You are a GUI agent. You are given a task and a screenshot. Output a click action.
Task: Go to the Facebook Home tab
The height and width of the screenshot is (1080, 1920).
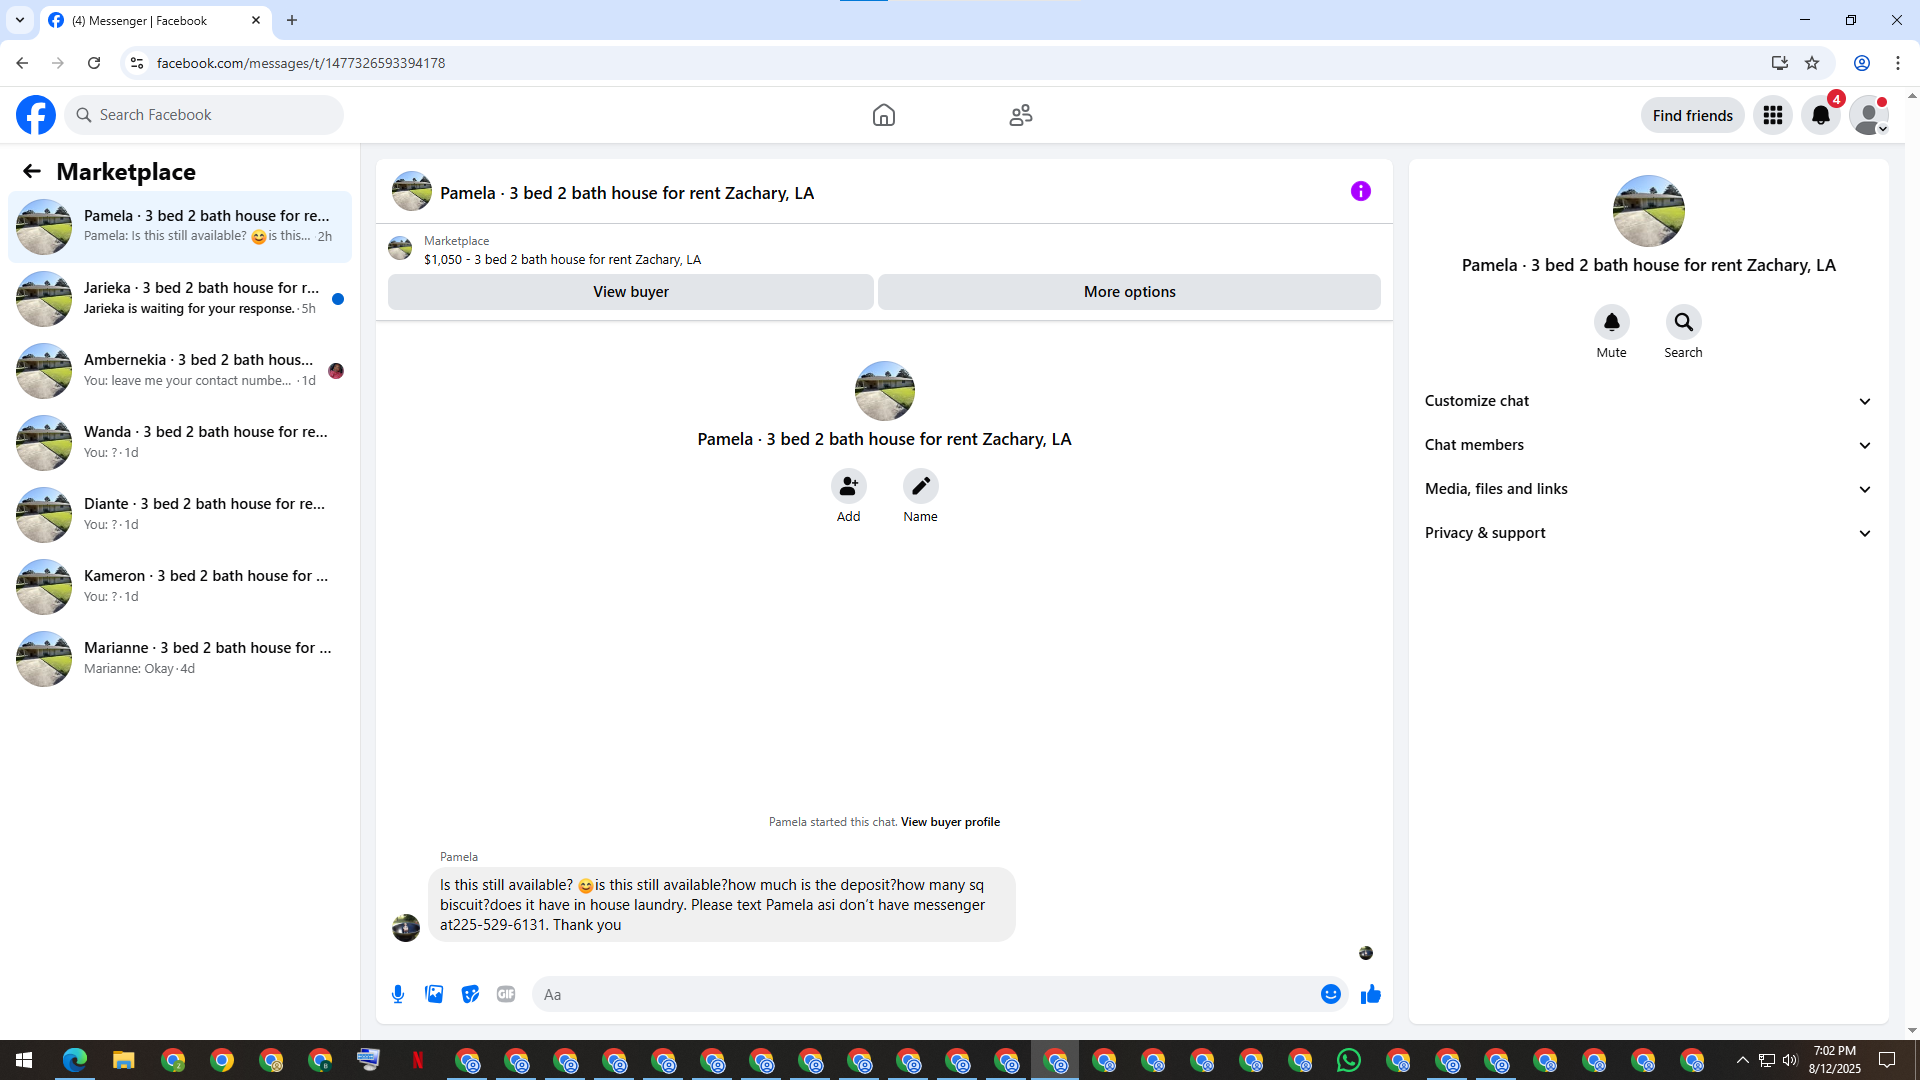pos(883,115)
